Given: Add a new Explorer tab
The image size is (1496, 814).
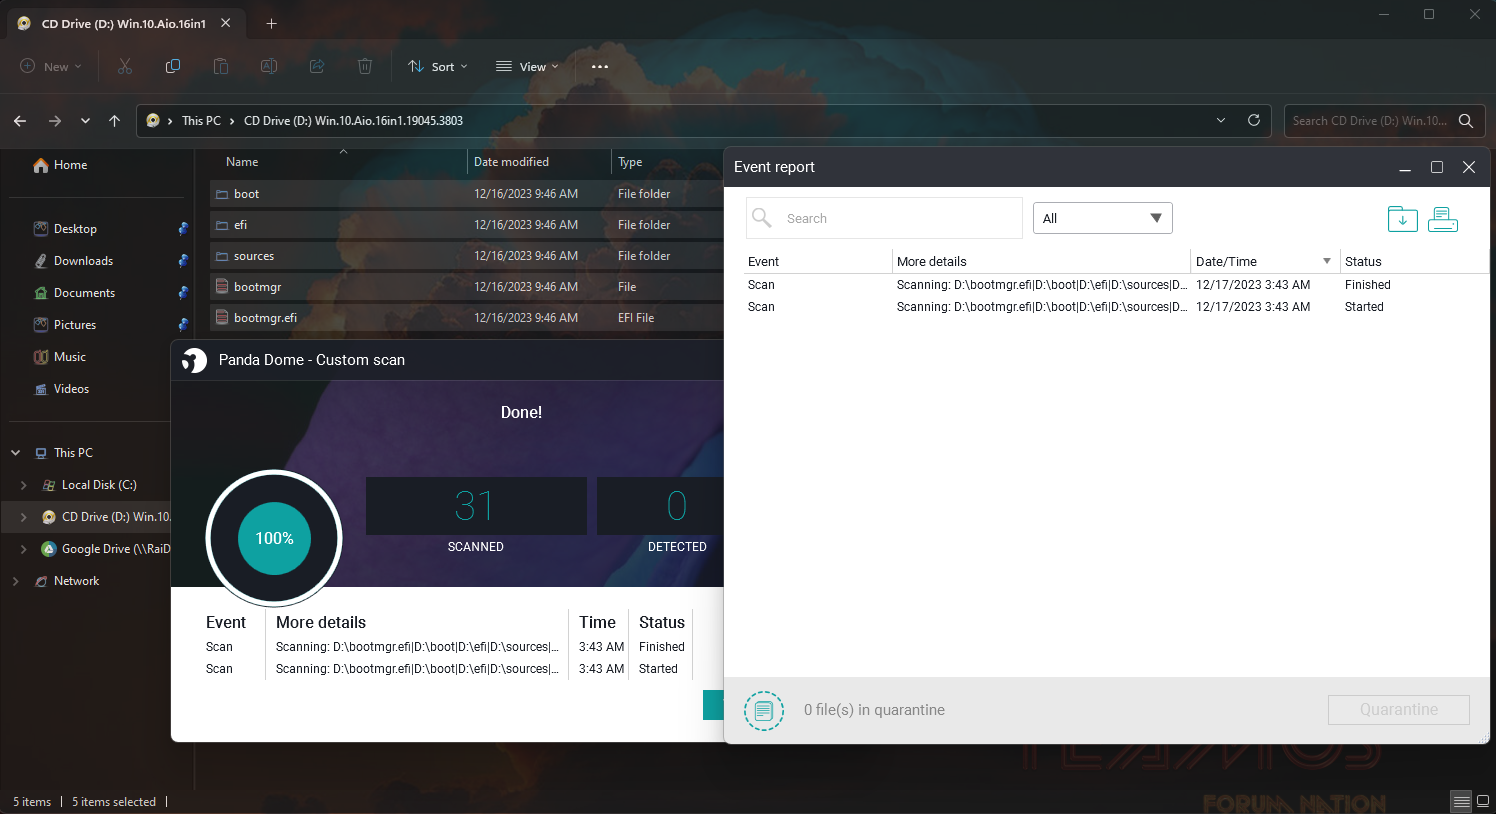Looking at the screenshot, I should coord(271,23).
